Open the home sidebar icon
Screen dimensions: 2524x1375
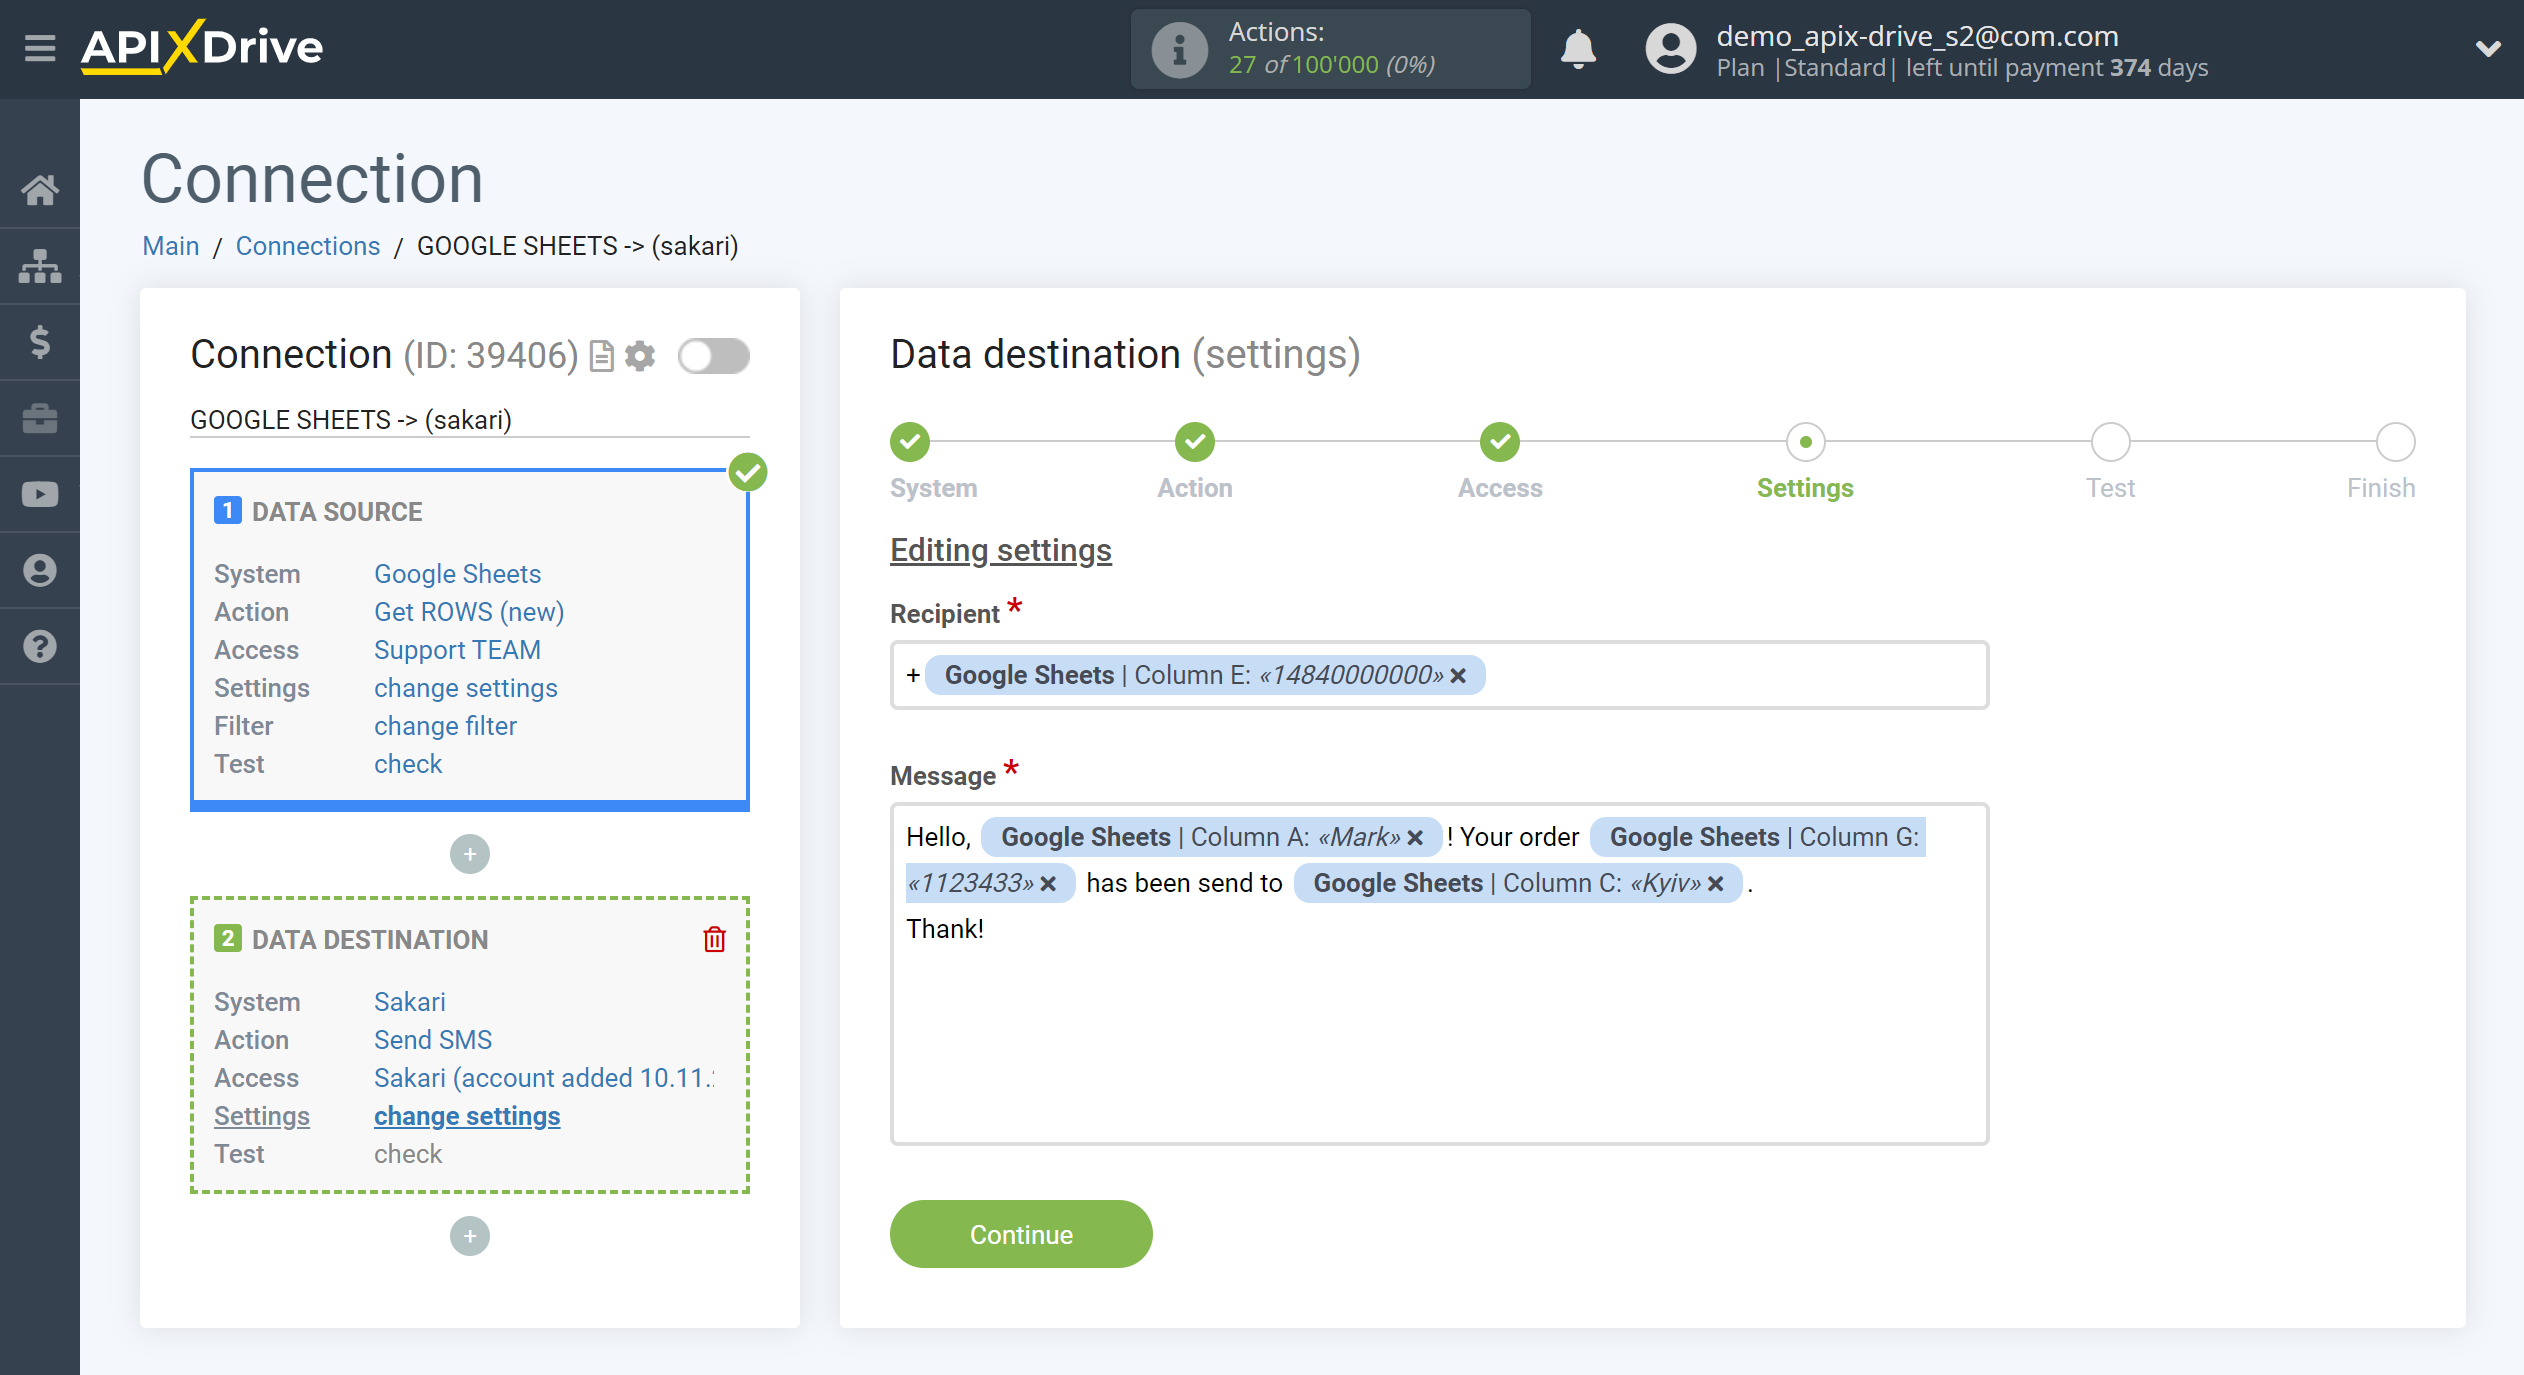coord(40,189)
